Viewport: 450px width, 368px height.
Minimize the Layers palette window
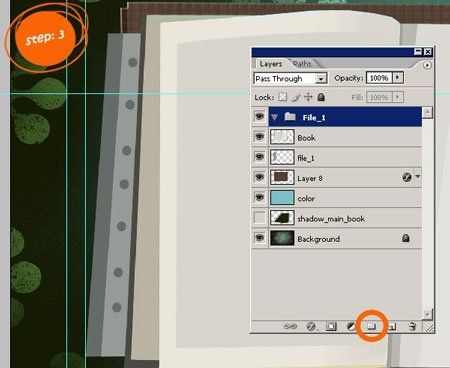click(418, 52)
